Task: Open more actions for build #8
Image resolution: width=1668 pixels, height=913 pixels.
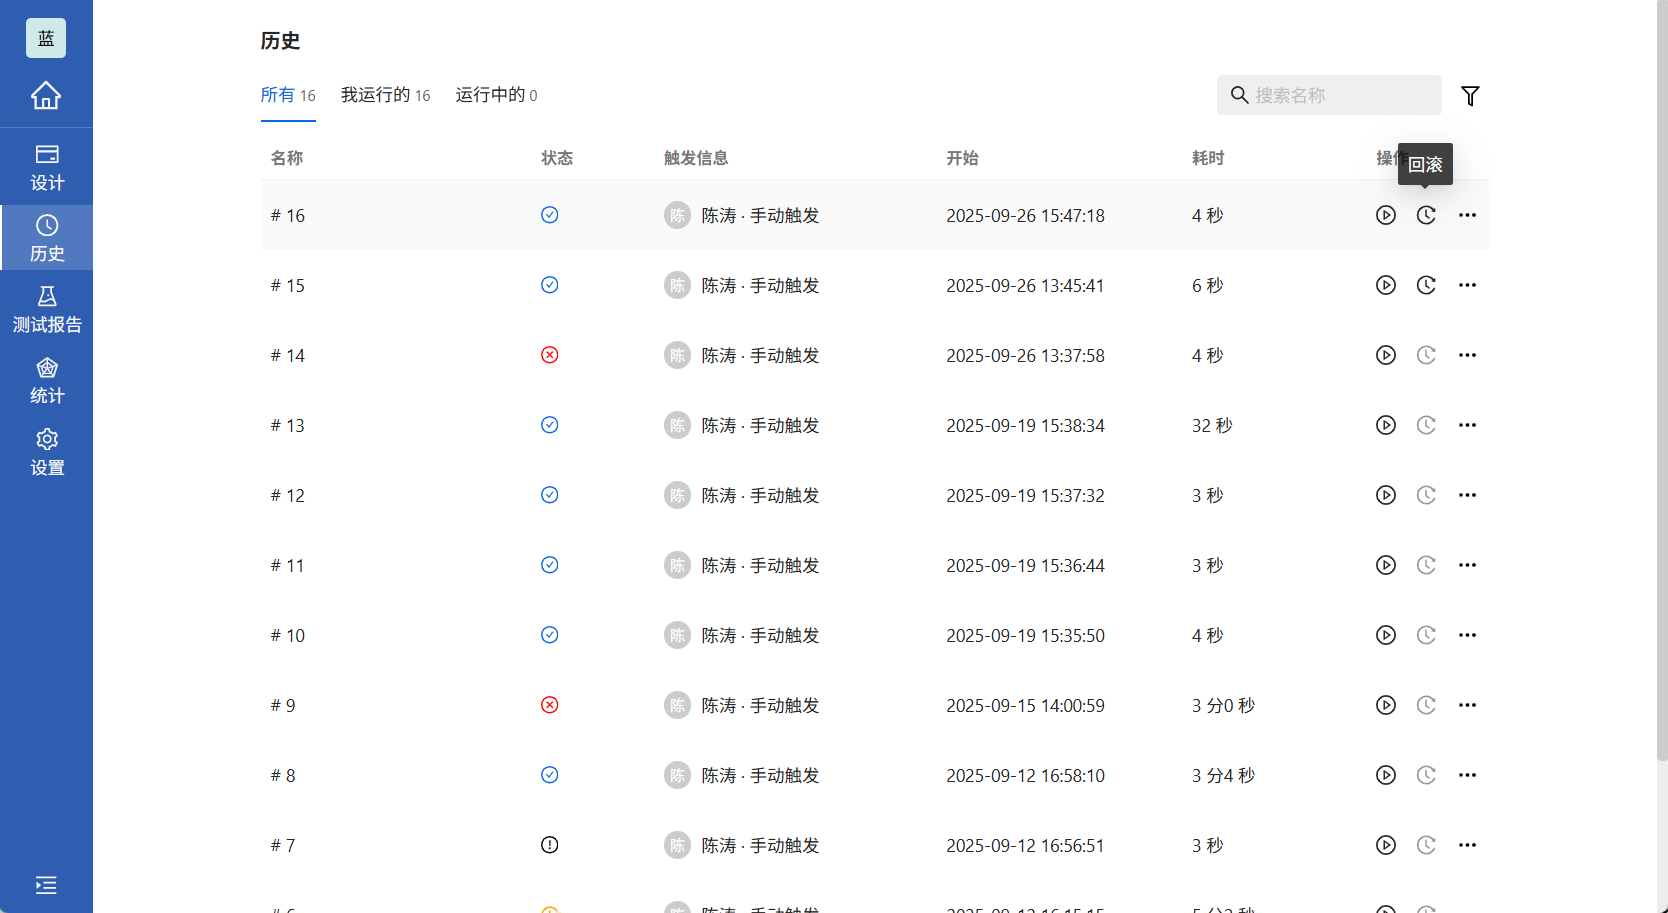Action: coord(1467,775)
